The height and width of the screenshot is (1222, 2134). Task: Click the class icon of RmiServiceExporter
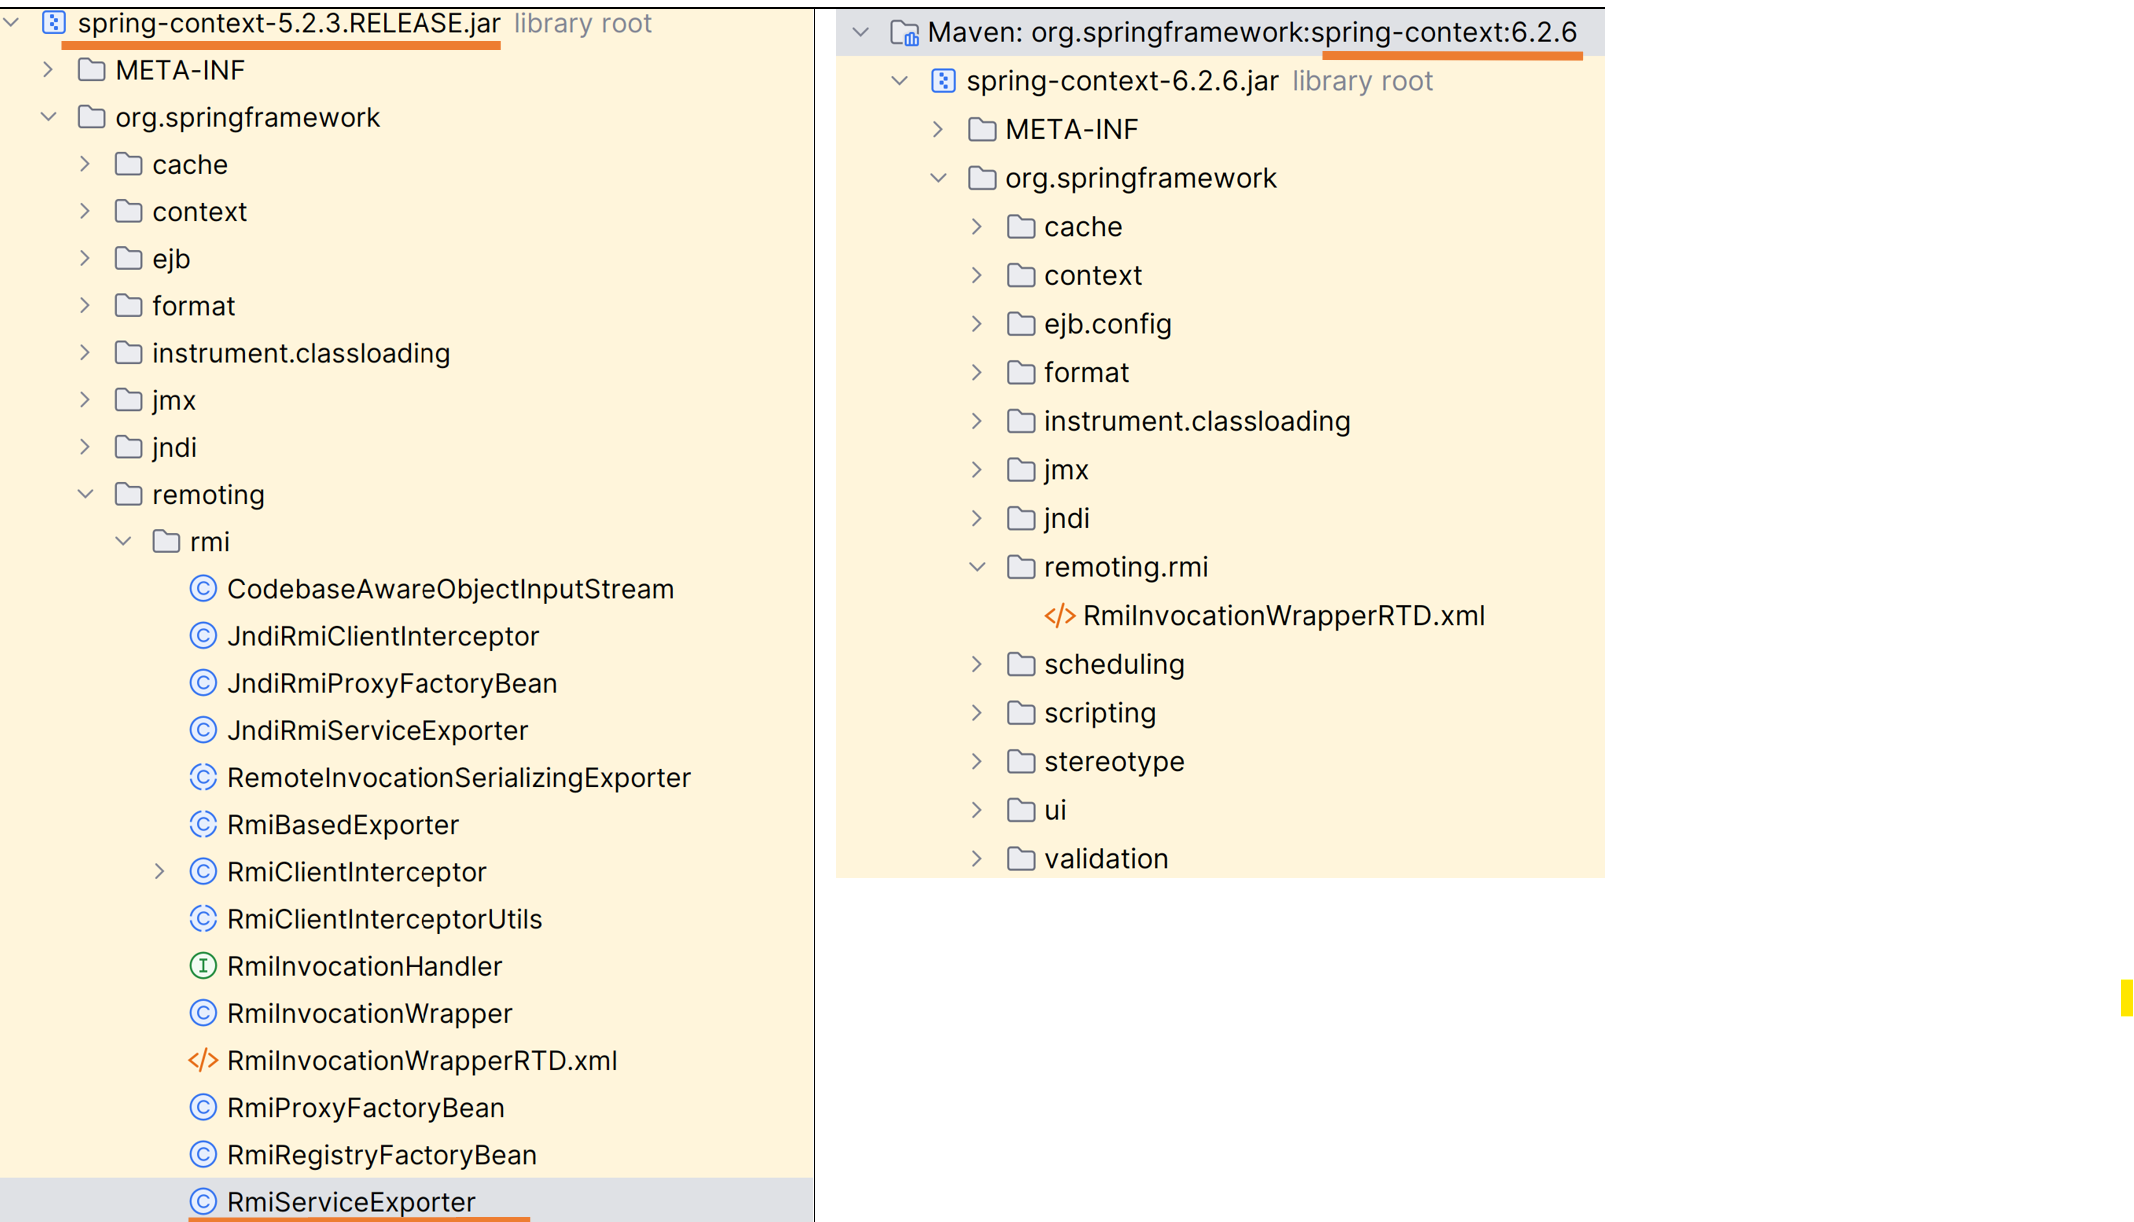[203, 1201]
